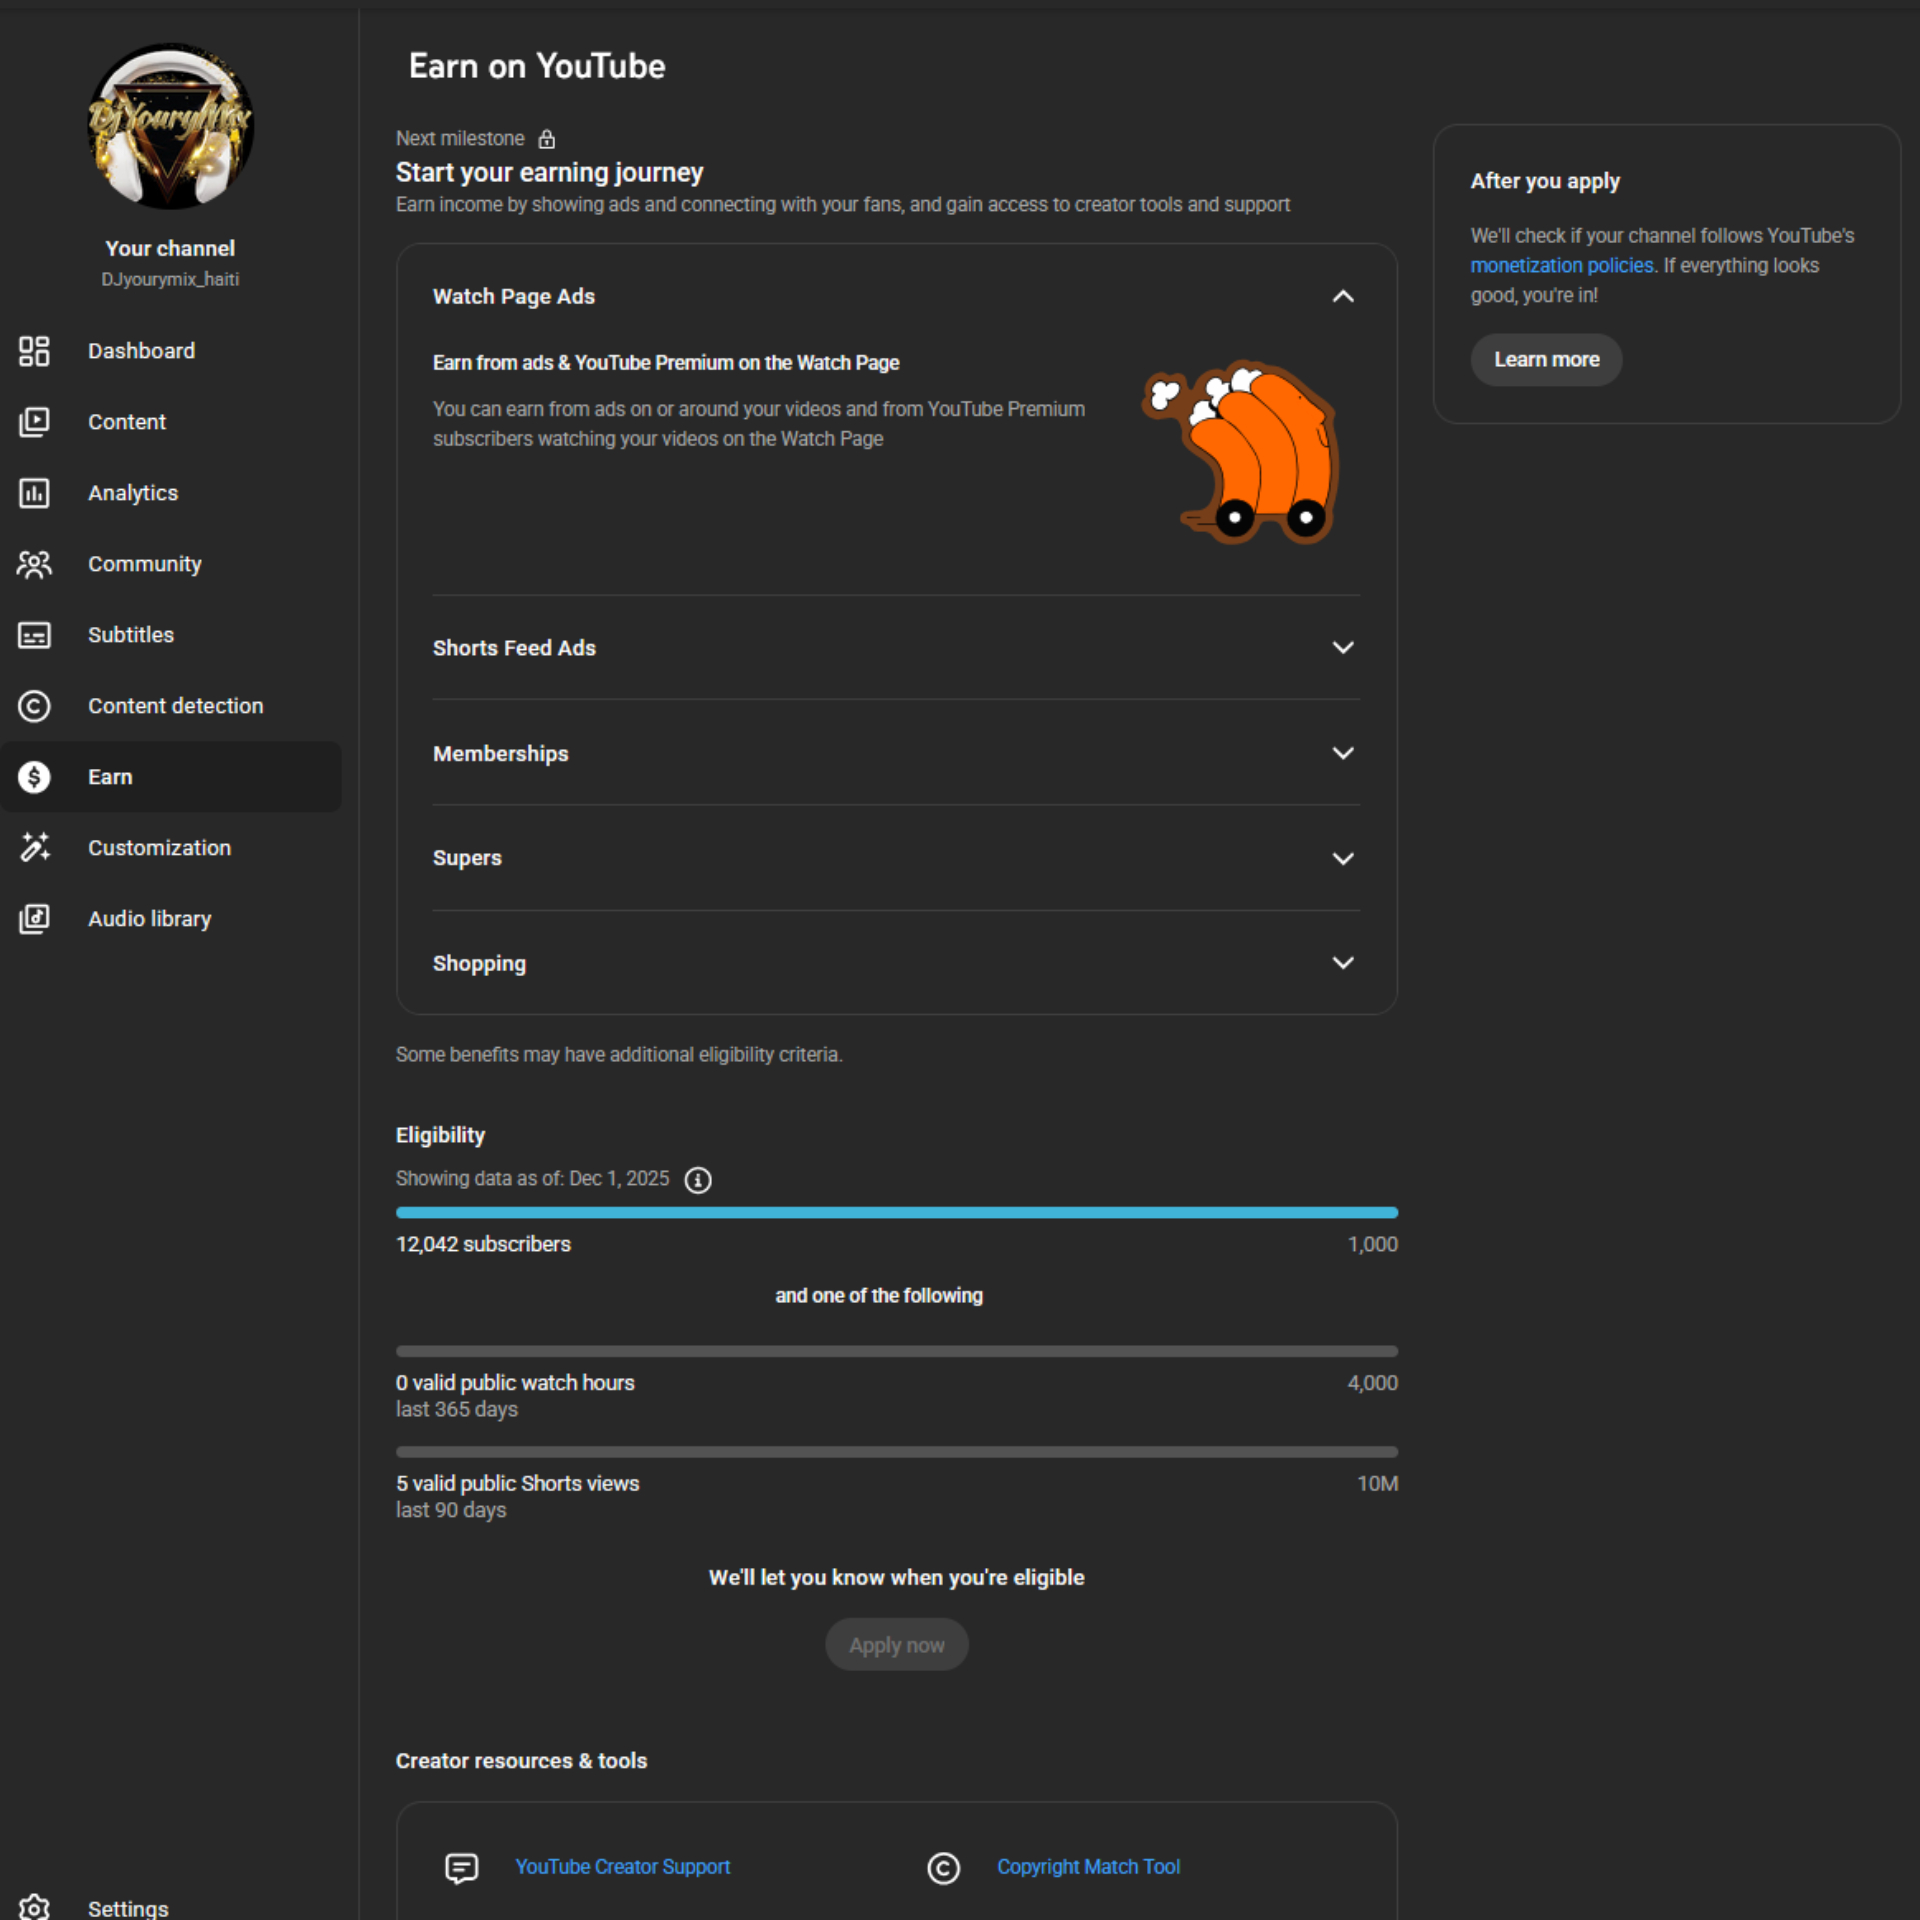Viewport: 1920px width, 1920px height.
Task: Click the Community people icon
Action: click(x=34, y=564)
